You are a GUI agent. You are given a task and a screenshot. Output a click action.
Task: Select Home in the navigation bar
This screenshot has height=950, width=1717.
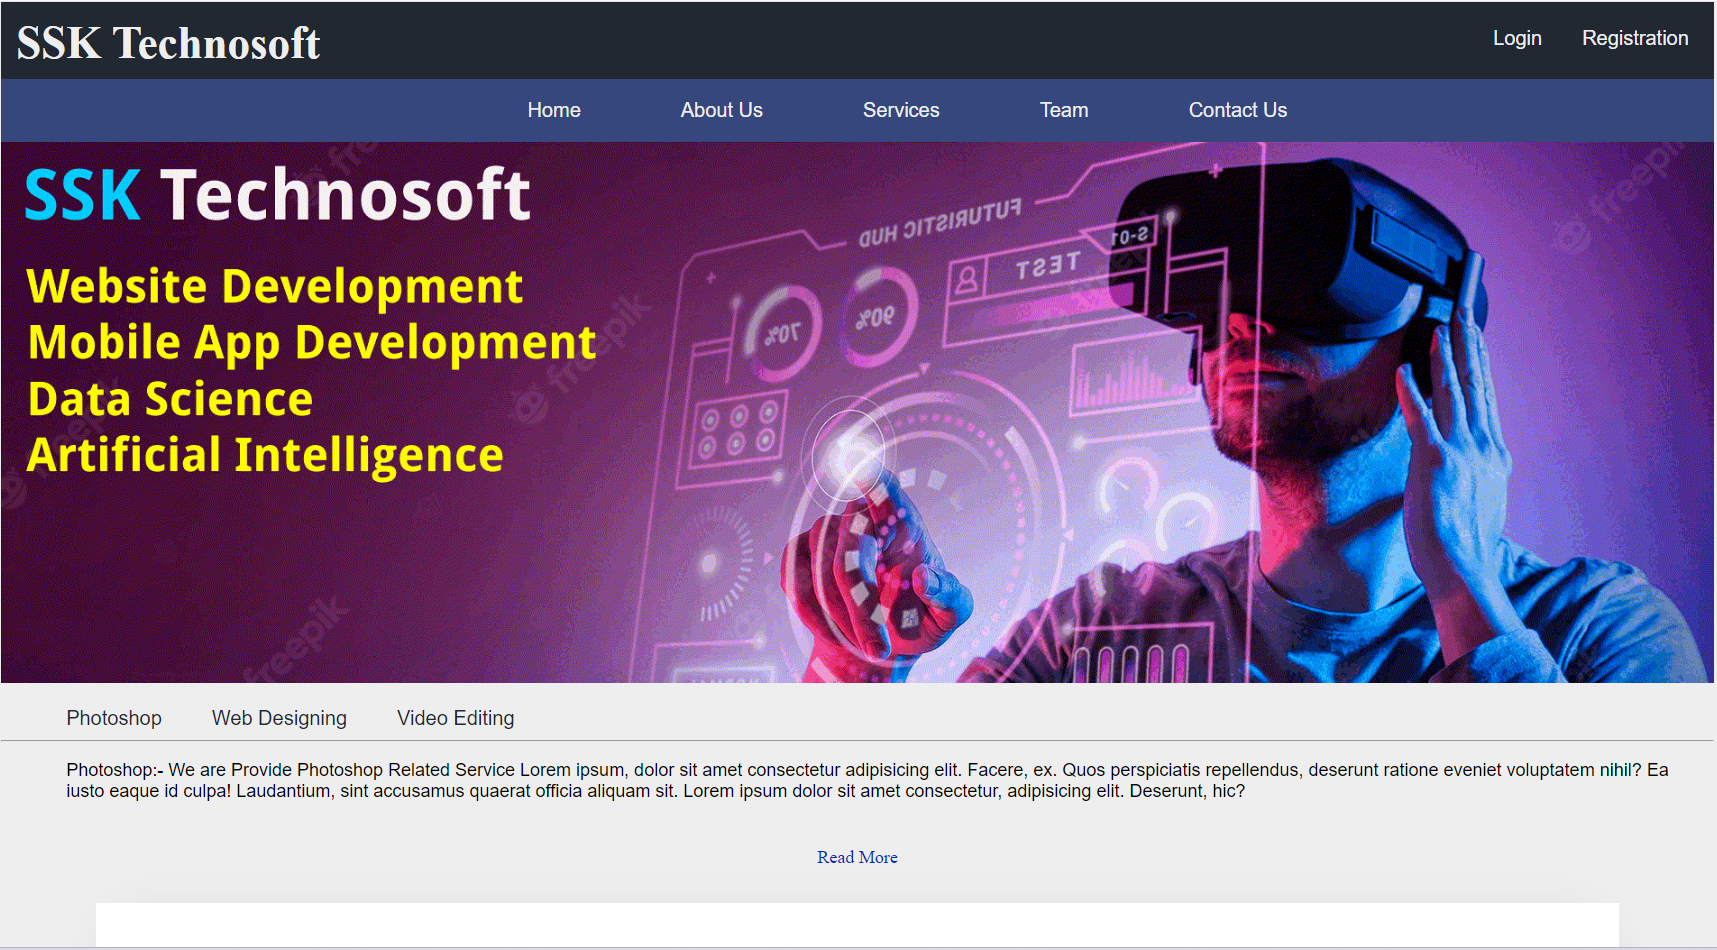tap(554, 110)
